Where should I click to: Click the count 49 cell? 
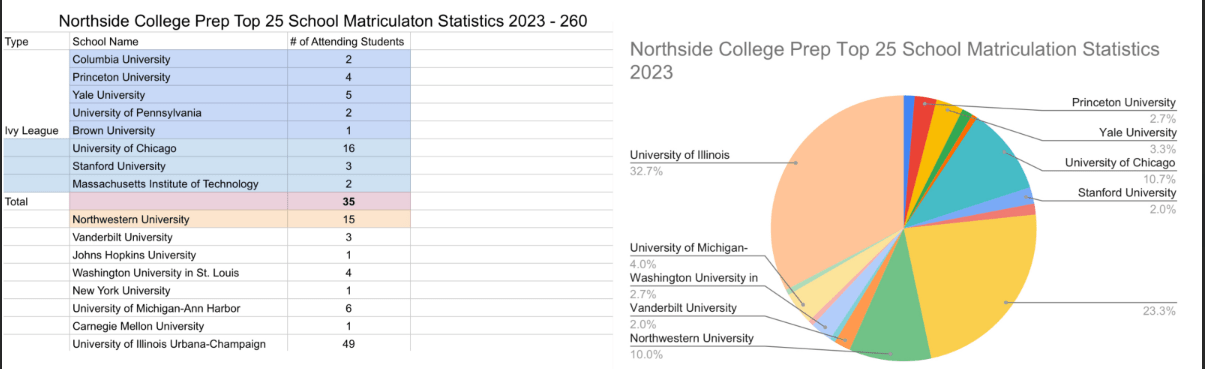pyautogui.click(x=349, y=344)
